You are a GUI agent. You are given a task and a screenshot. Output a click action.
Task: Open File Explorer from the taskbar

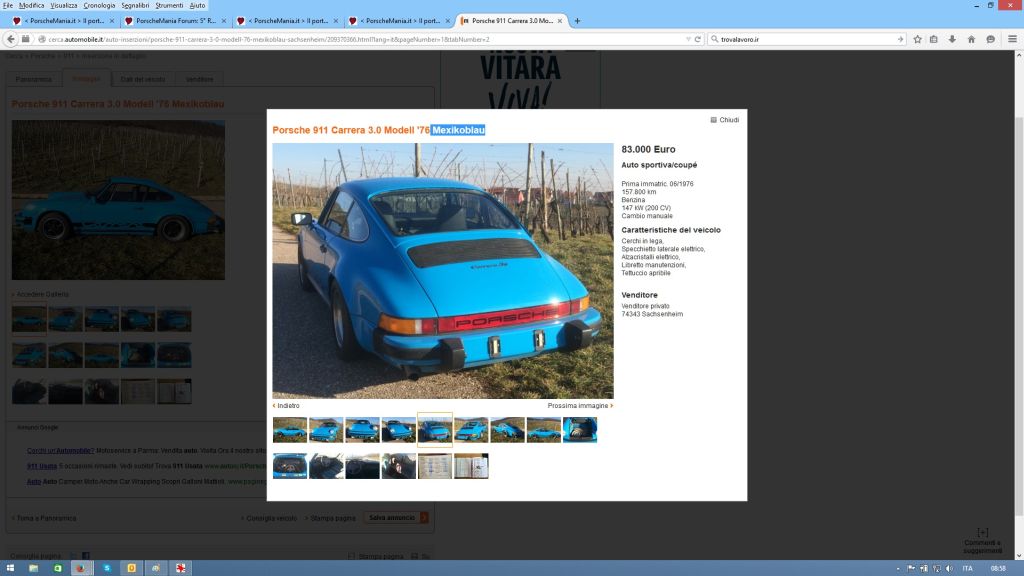[33, 568]
